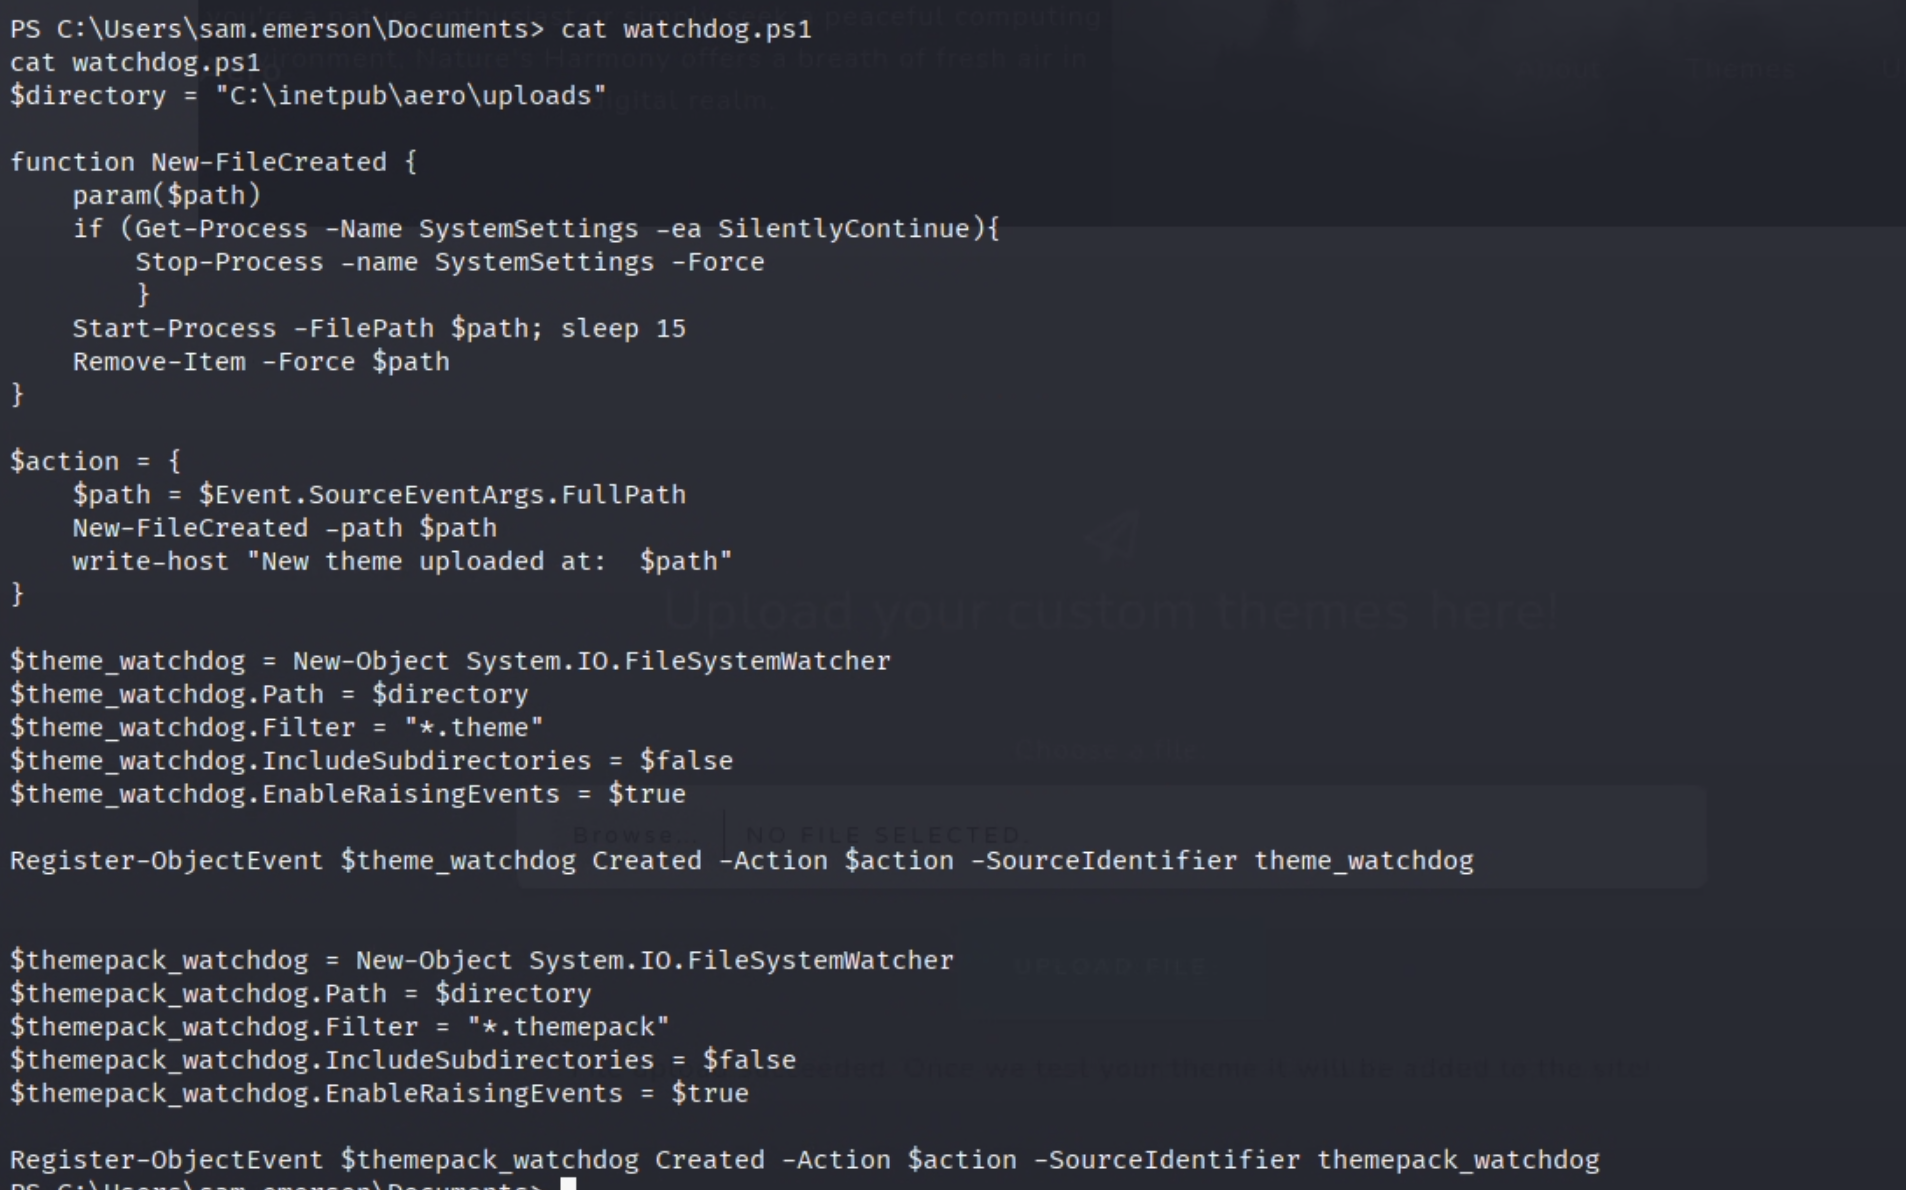Click '$themepack_watchdog.IncludeSubdirectories = $false' line
Viewport: 1906px width, 1190px height.
403,1060
